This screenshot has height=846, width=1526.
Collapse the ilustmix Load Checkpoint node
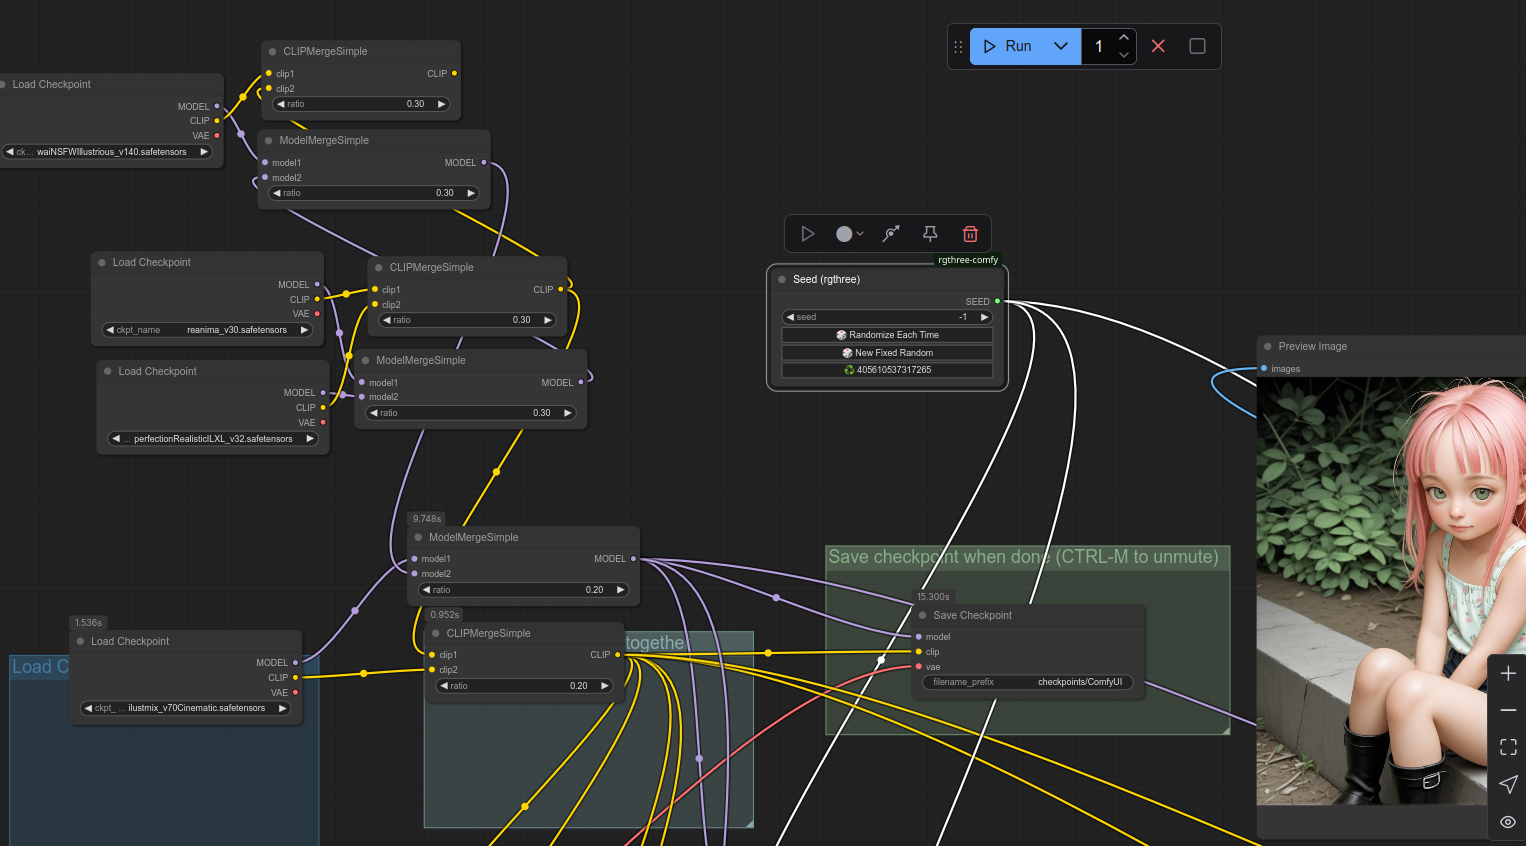tap(80, 641)
